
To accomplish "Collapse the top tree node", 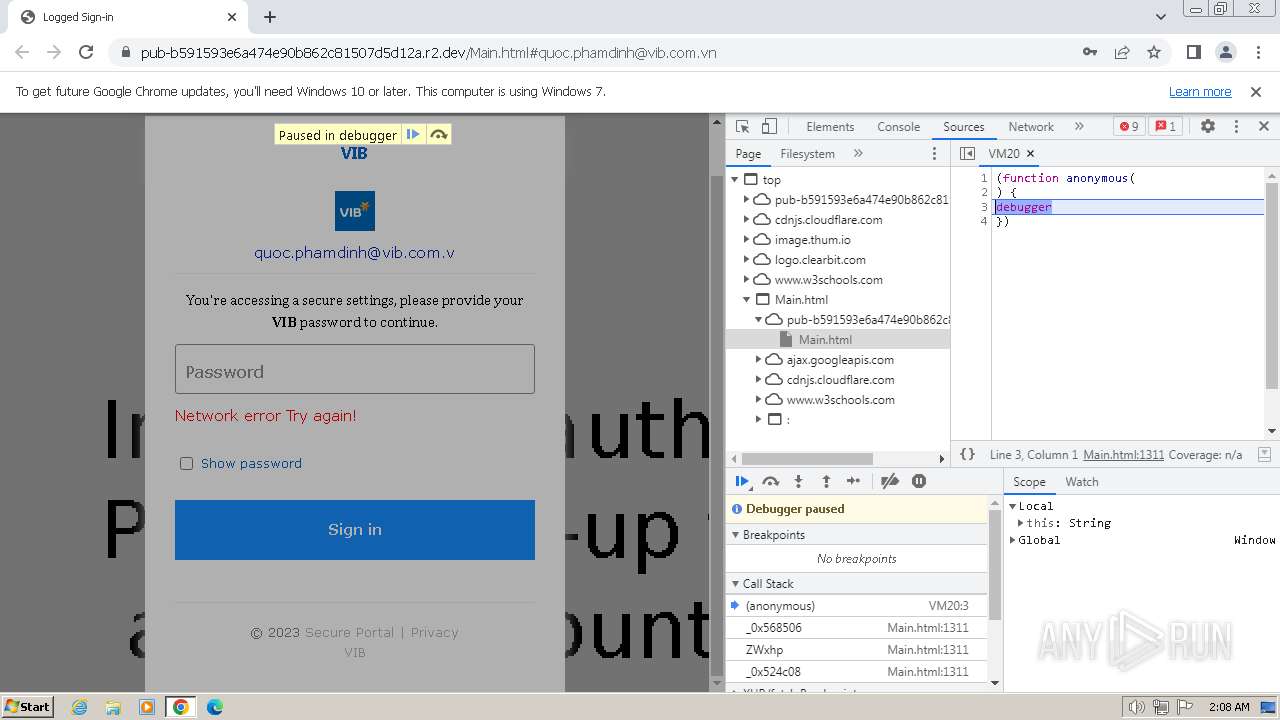I will coord(735,180).
